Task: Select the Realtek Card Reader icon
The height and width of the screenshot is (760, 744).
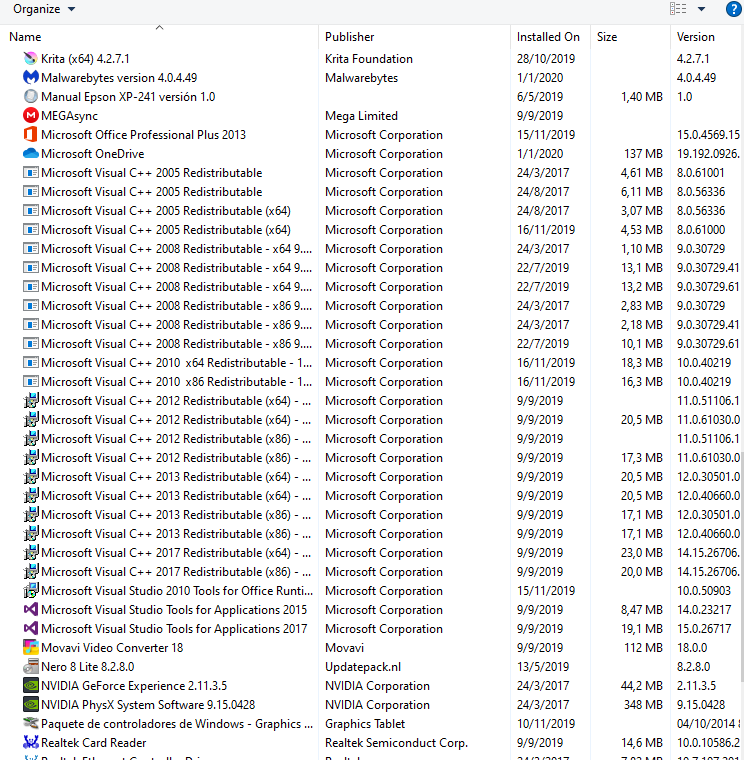Action: [x=31, y=743]
